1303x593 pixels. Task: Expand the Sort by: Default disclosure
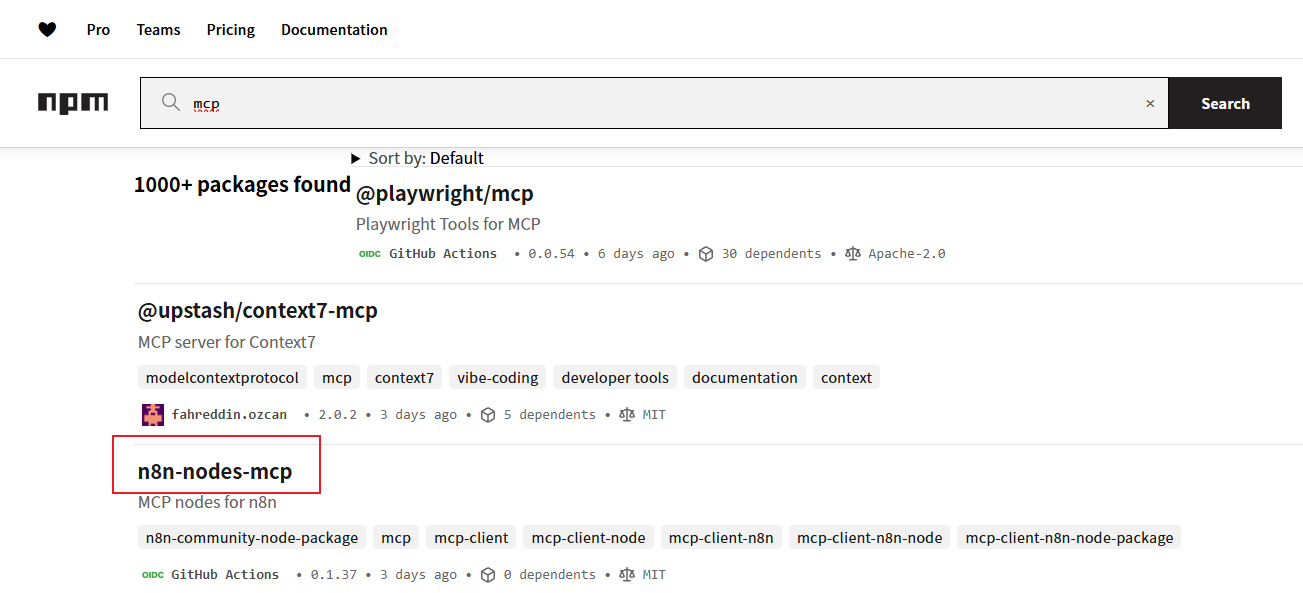pyautogui.click(x=417, y=158)
